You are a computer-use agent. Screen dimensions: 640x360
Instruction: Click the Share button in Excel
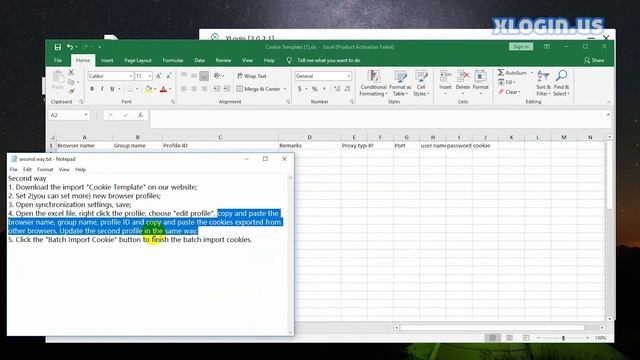point(594,60)
